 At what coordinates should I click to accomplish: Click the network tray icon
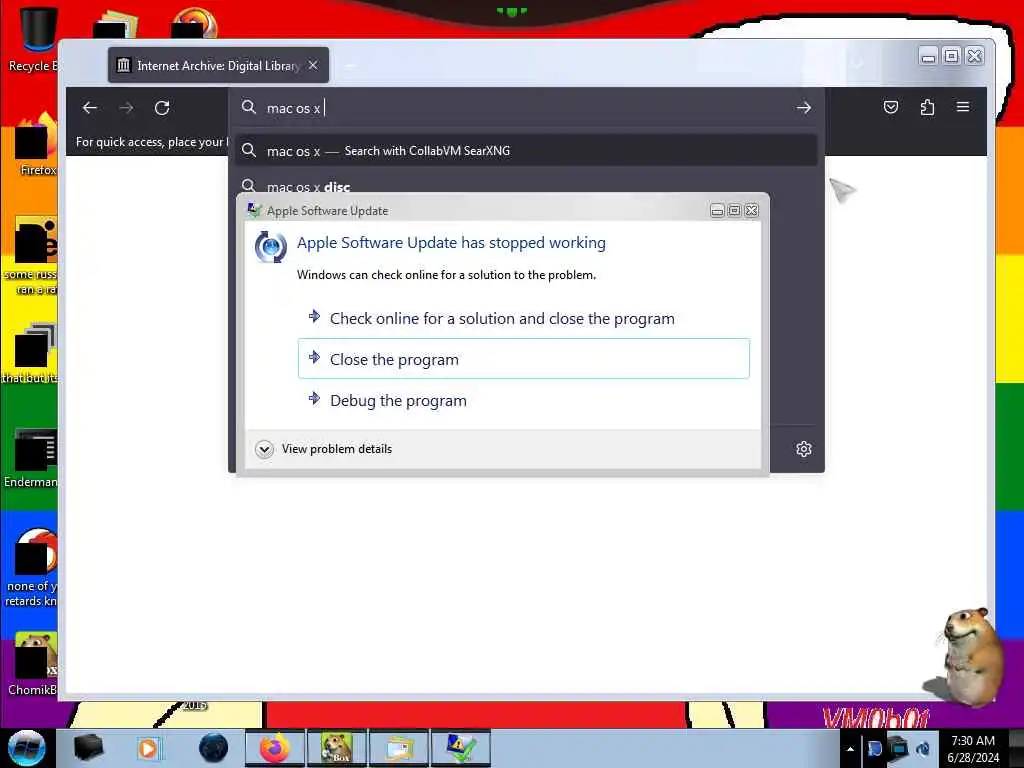[x=899, y=748]
